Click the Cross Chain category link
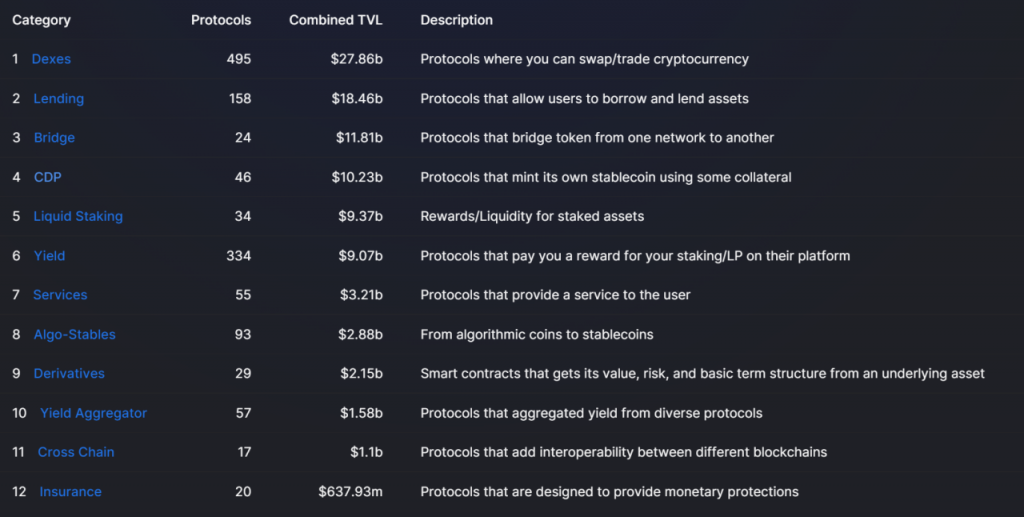This screenshot has height=517, width=1024. point(76,452)
